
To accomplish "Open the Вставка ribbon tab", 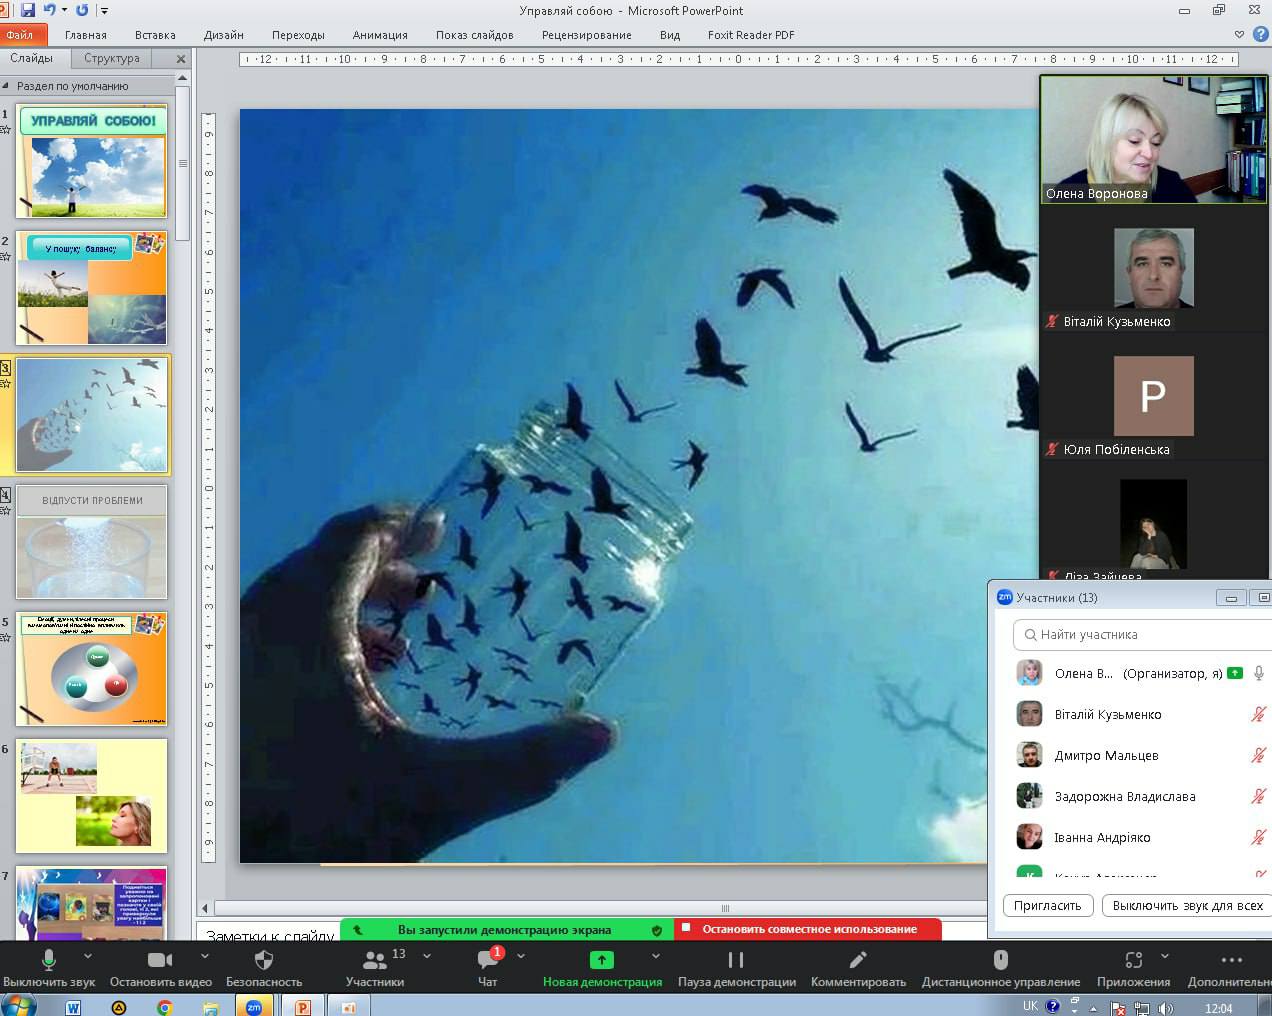I will [x=155, y=35].
